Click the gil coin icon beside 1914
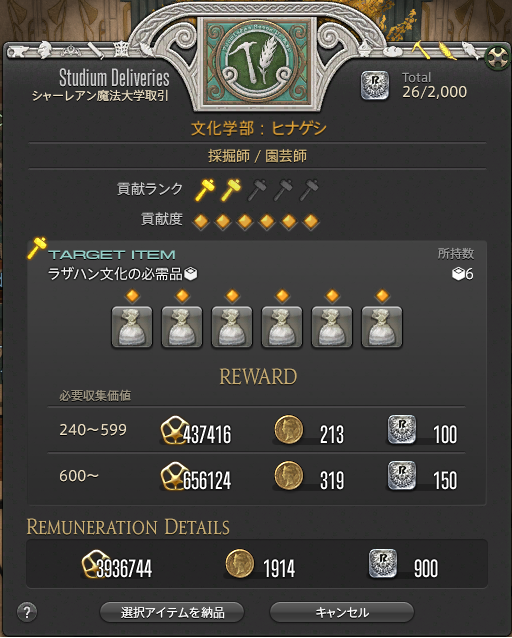512x638 pixels. click(239, 564)
